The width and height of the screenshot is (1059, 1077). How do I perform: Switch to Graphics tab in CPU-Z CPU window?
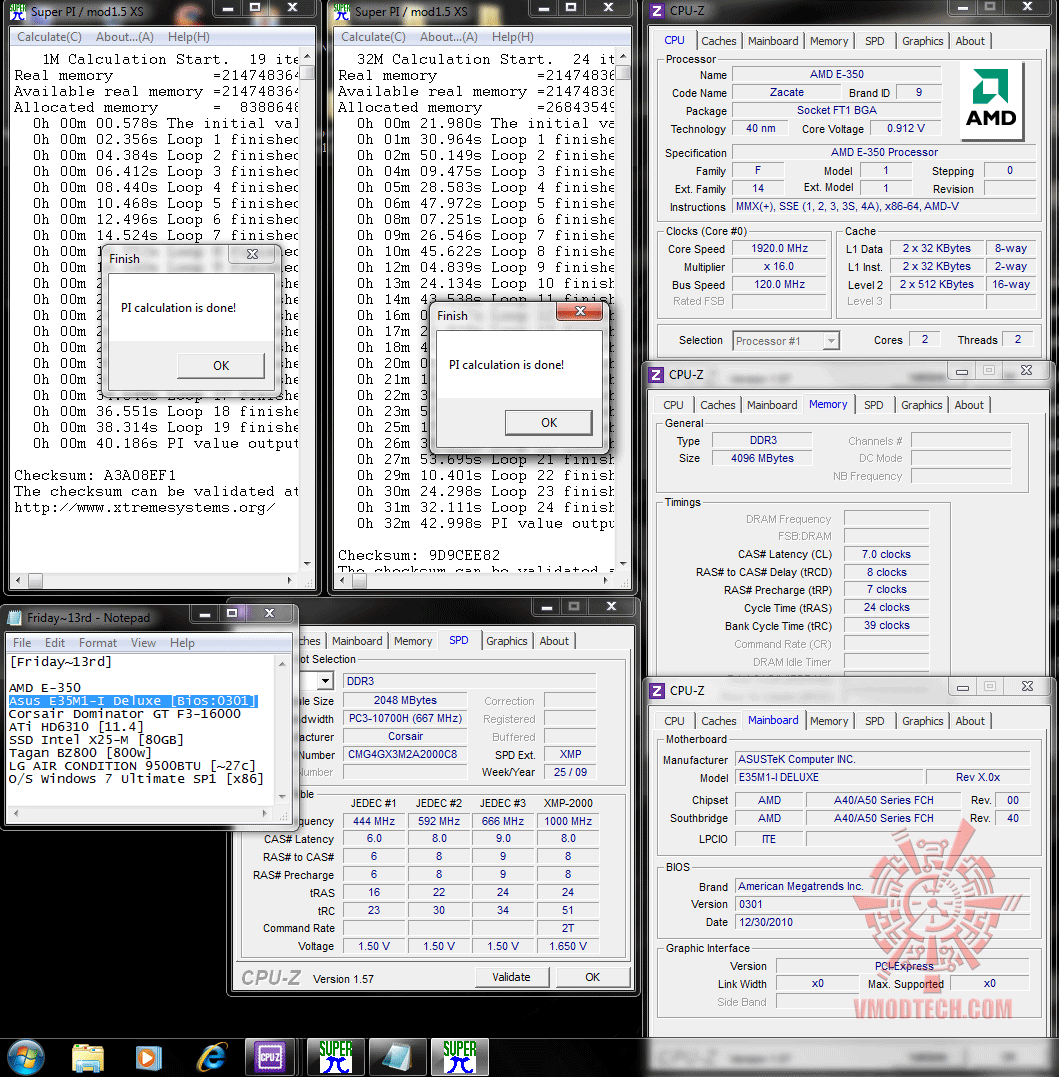[x=922, y=41]
